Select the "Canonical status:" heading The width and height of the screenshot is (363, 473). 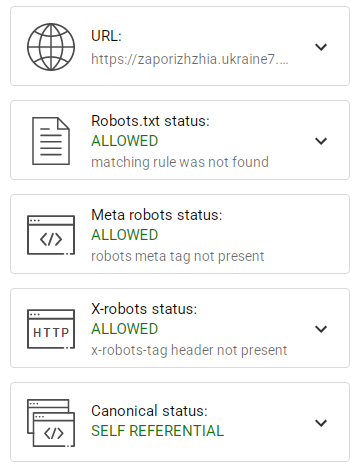click(x=149, y=411)
